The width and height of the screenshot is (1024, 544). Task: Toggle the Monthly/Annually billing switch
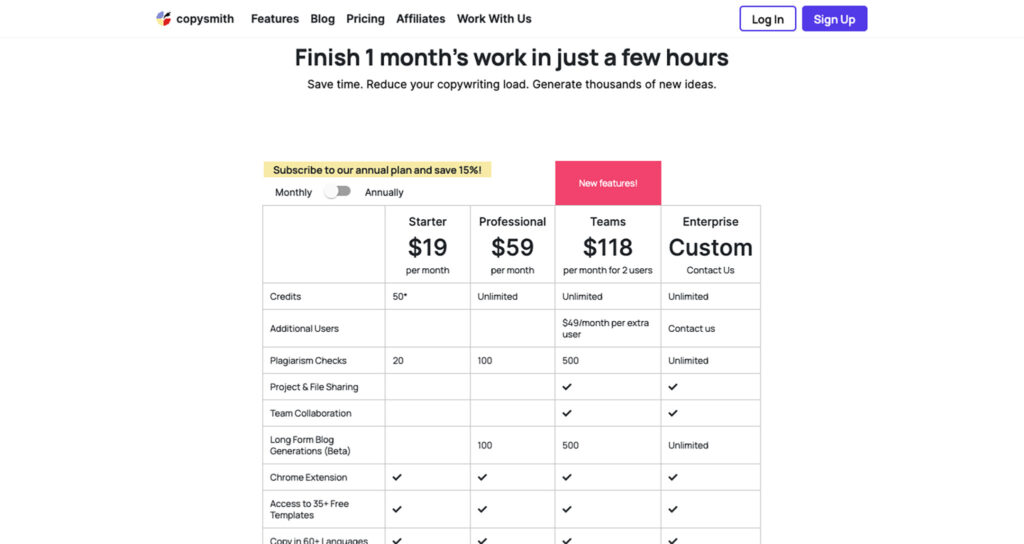337,191
